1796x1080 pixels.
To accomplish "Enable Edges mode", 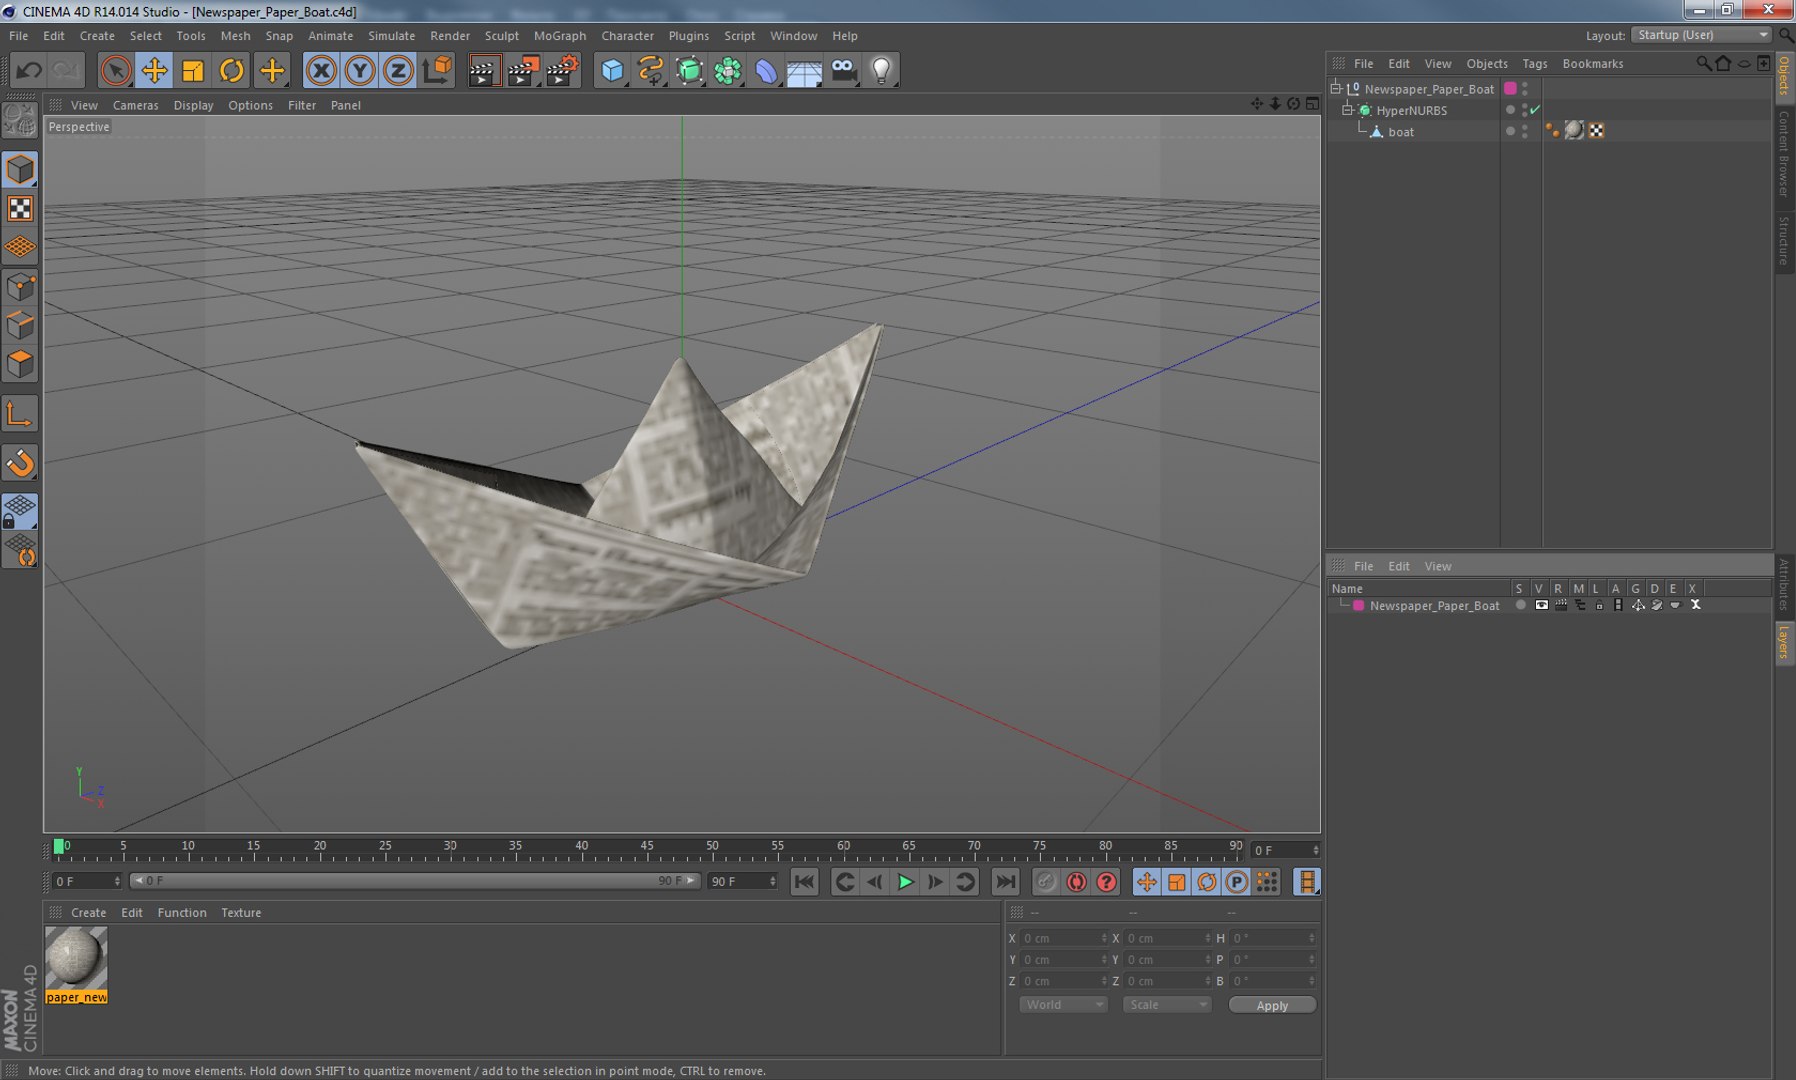I will click(20, 325).
